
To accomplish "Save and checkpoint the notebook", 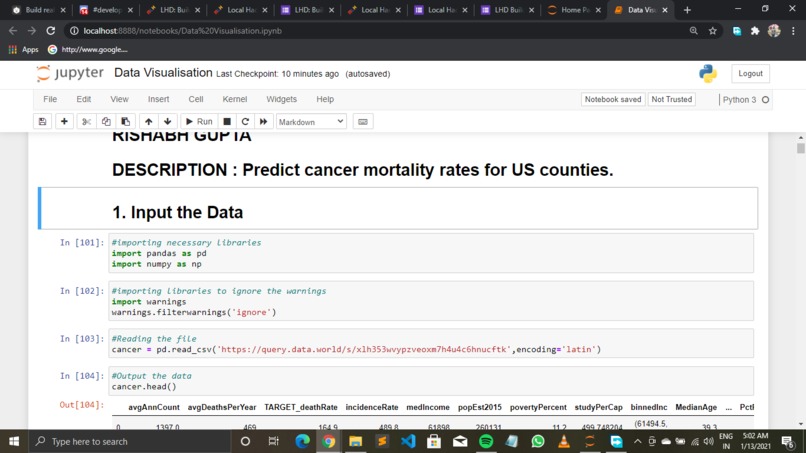I will [x=42, y=122].
